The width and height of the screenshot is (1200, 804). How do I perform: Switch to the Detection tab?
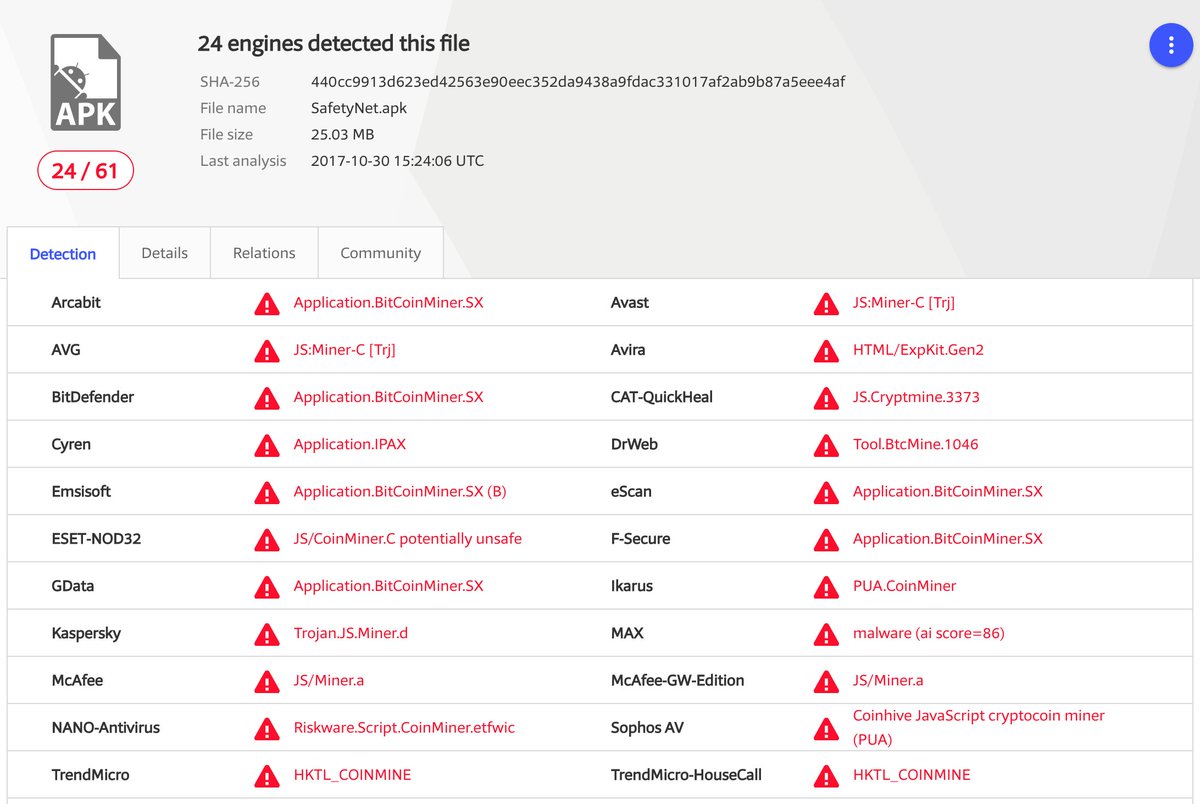(x=63, y=254)
